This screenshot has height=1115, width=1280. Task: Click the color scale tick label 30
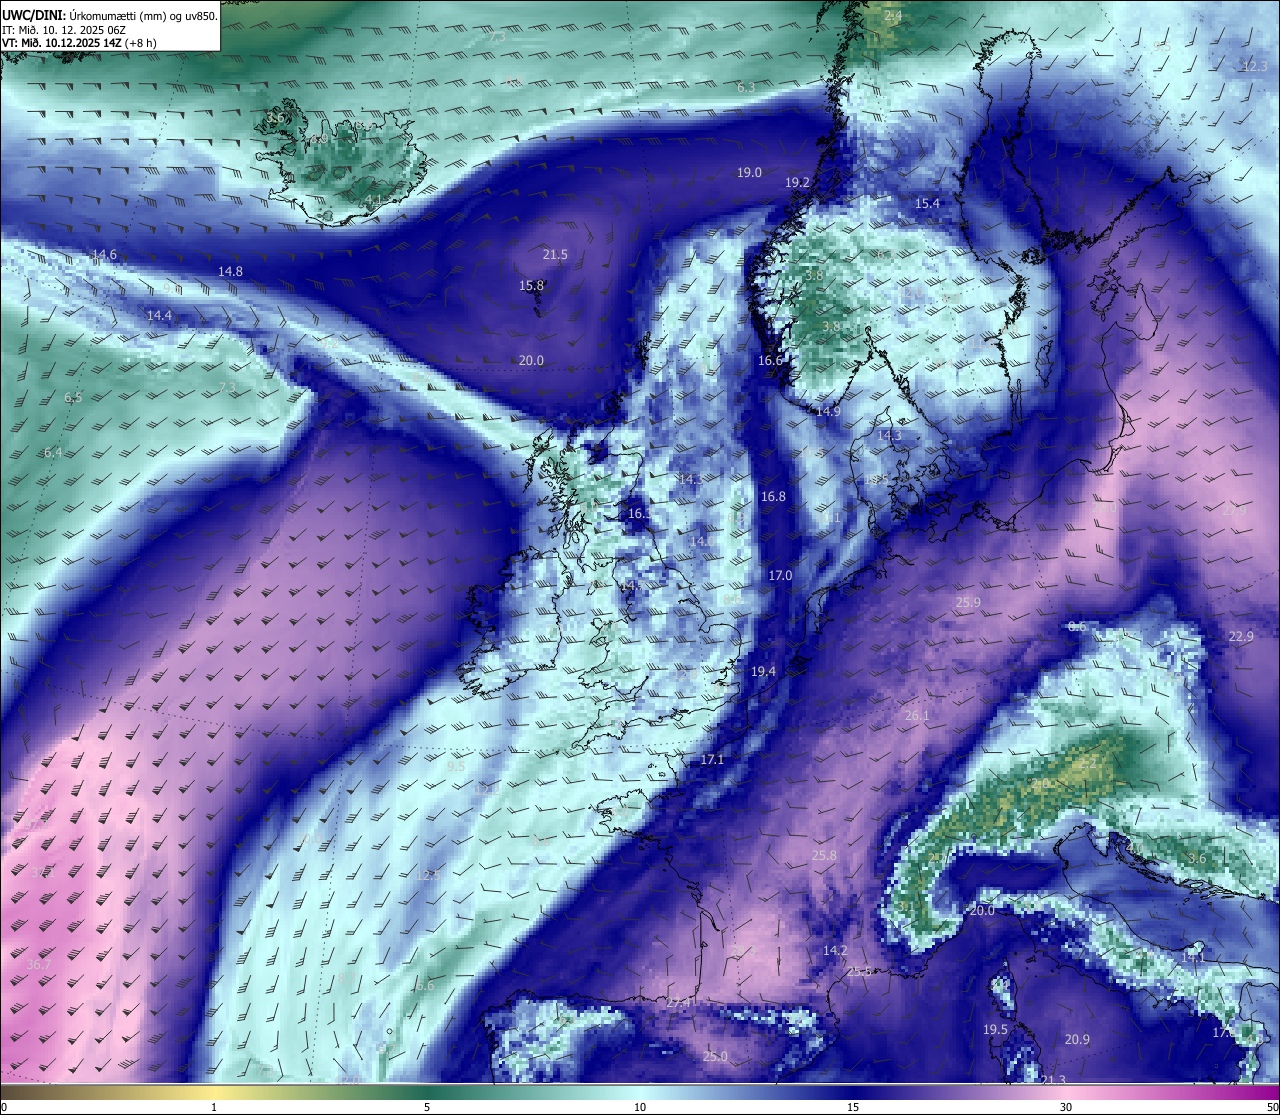pyautogui.click(x=1066, y=1107)
